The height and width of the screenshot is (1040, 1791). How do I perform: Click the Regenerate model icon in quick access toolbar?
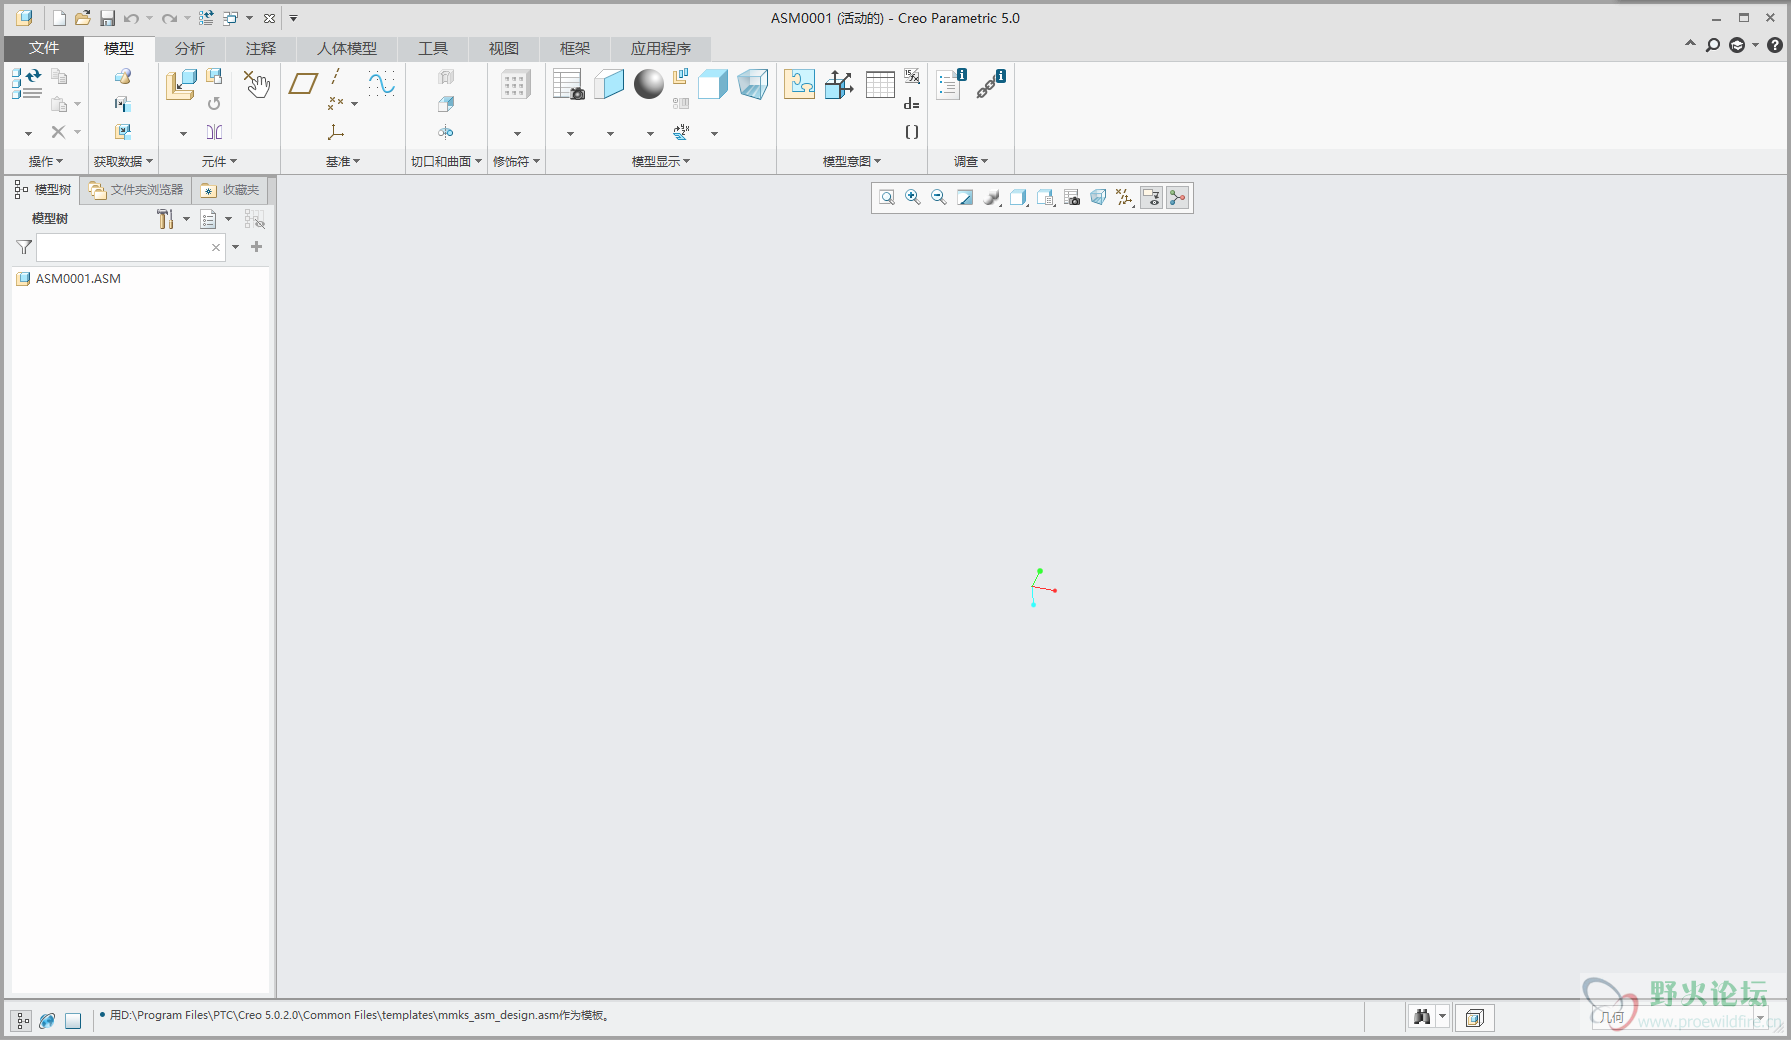coord(206,18)
